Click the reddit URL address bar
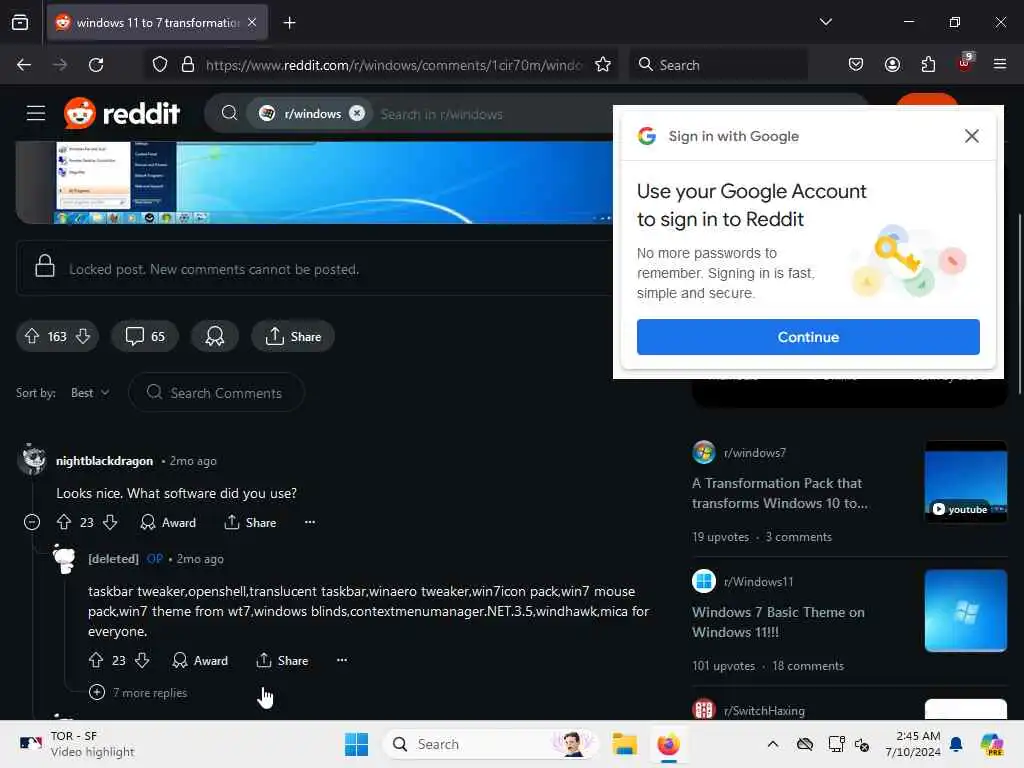1024x768 pixels. click(393, 65)
